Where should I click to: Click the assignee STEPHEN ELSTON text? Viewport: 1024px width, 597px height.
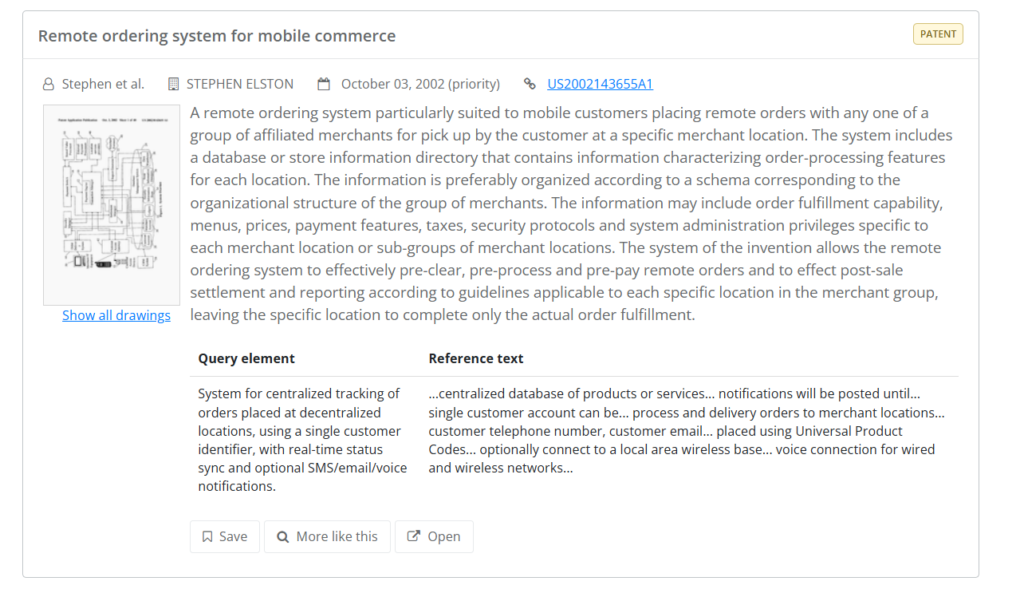pyautogui.click(x=240, y=84)
